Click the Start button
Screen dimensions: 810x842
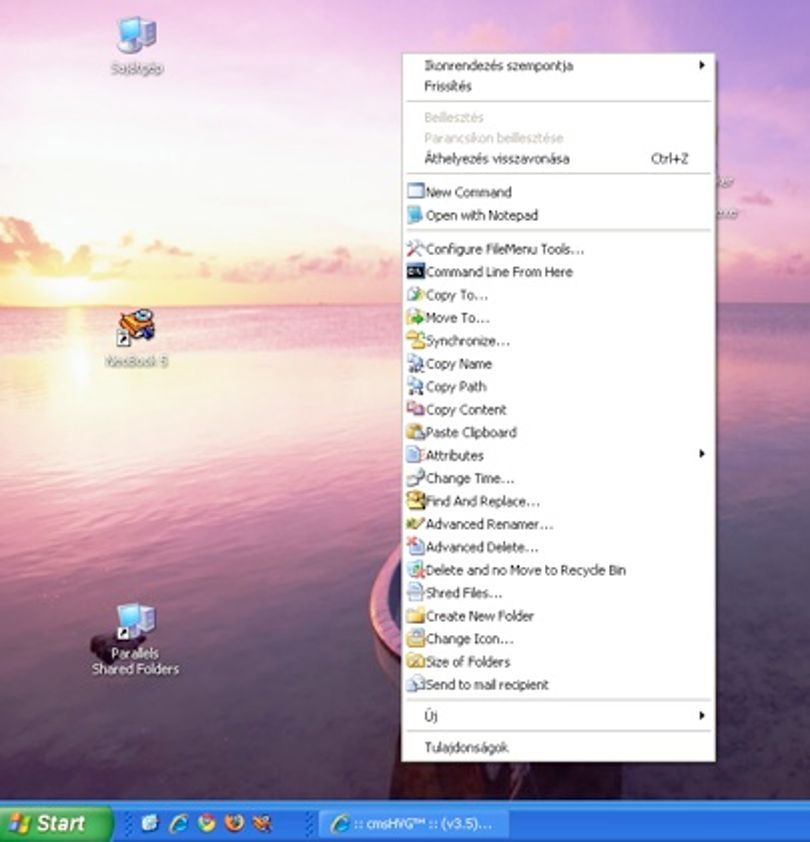pyautogui.click(x=56, y=823)
